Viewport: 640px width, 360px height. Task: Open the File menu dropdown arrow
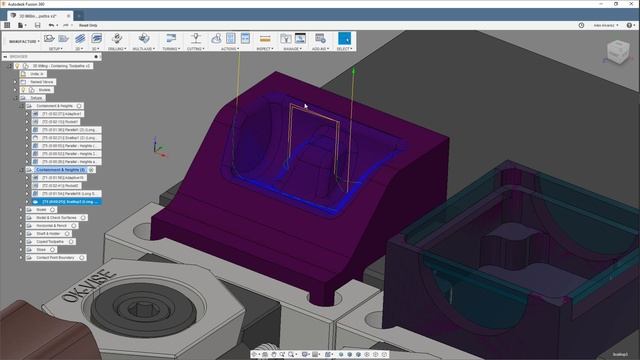pos(26,25)
